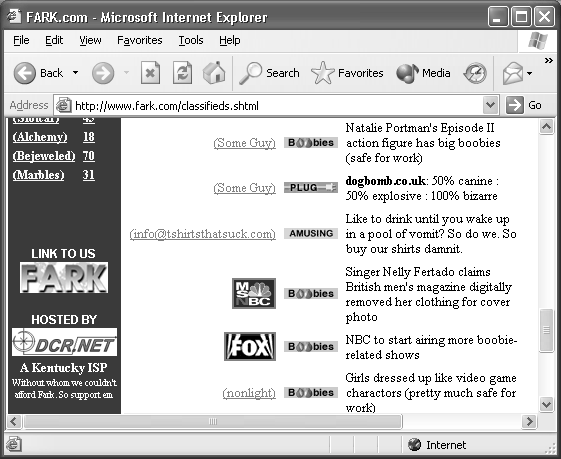The height and width of the screenshot is (459, 561).
Task: Click the horizontal scrollbar right arrow
Action: [529, 421]
